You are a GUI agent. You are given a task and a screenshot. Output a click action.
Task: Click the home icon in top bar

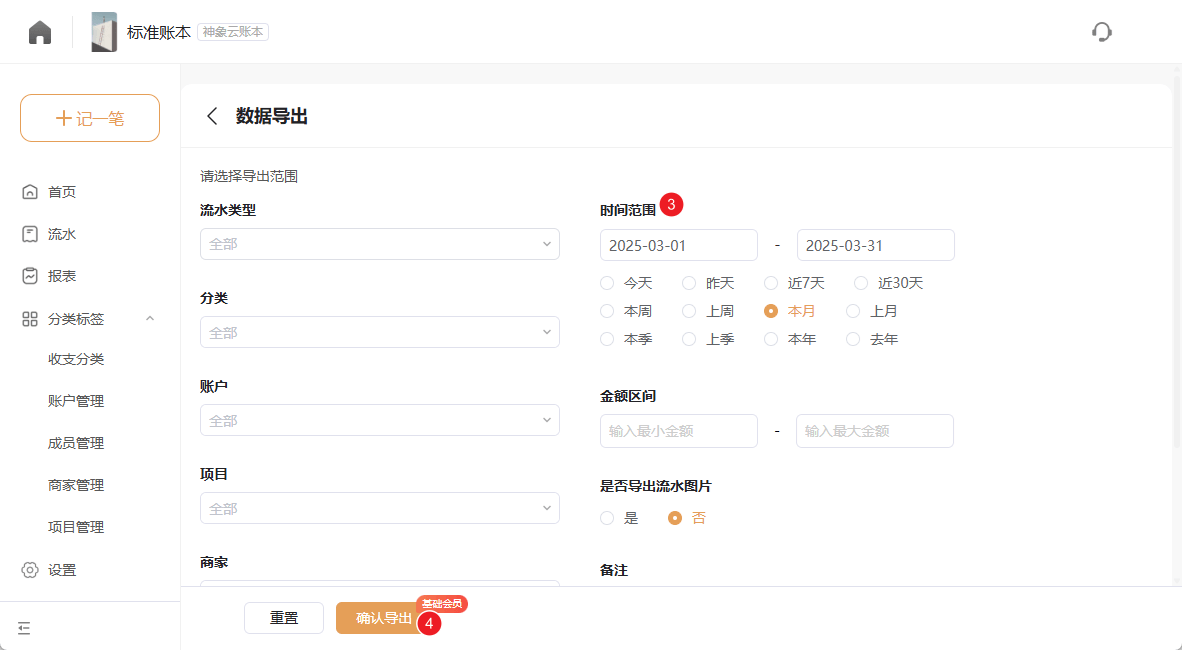(40, 32)
